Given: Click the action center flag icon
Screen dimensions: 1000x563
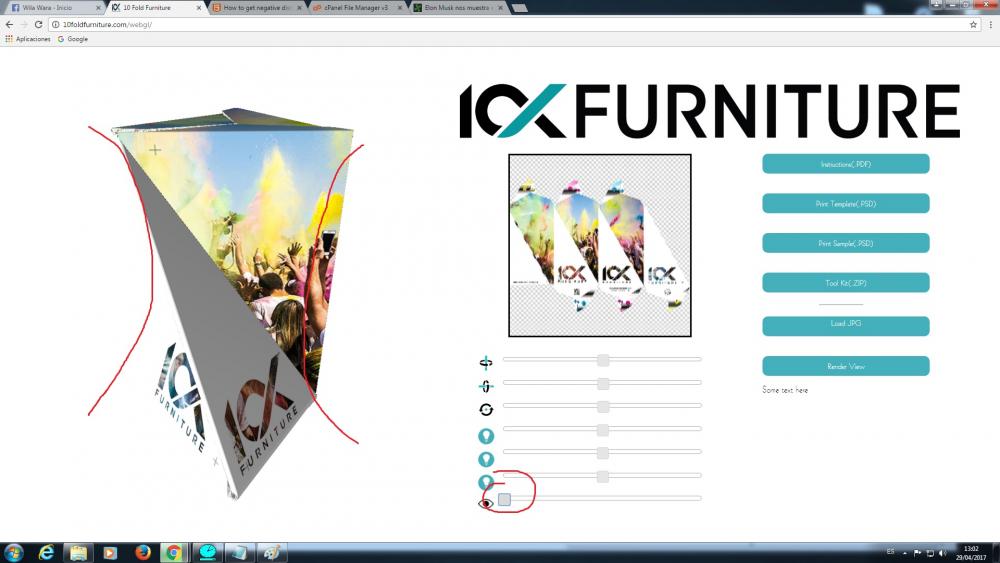Looking at the screenshot, I should [917, 553].
